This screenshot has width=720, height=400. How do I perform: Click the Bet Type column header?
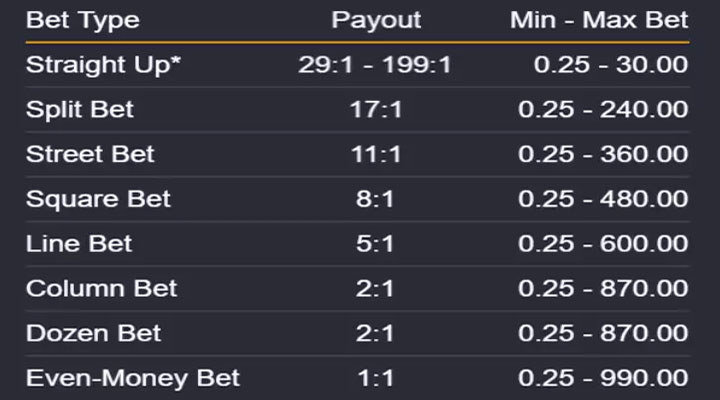coord(83,20)
